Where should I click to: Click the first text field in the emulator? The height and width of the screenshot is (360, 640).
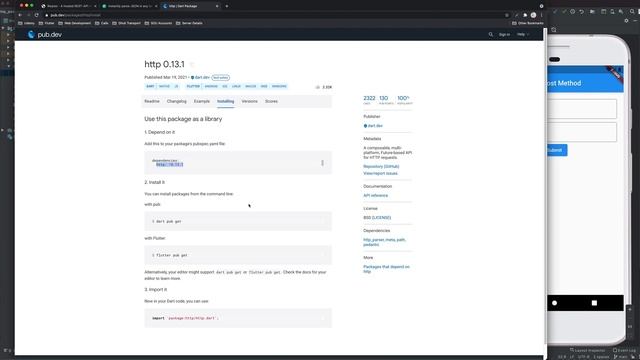pyautogui.click(x=582, y=109)
